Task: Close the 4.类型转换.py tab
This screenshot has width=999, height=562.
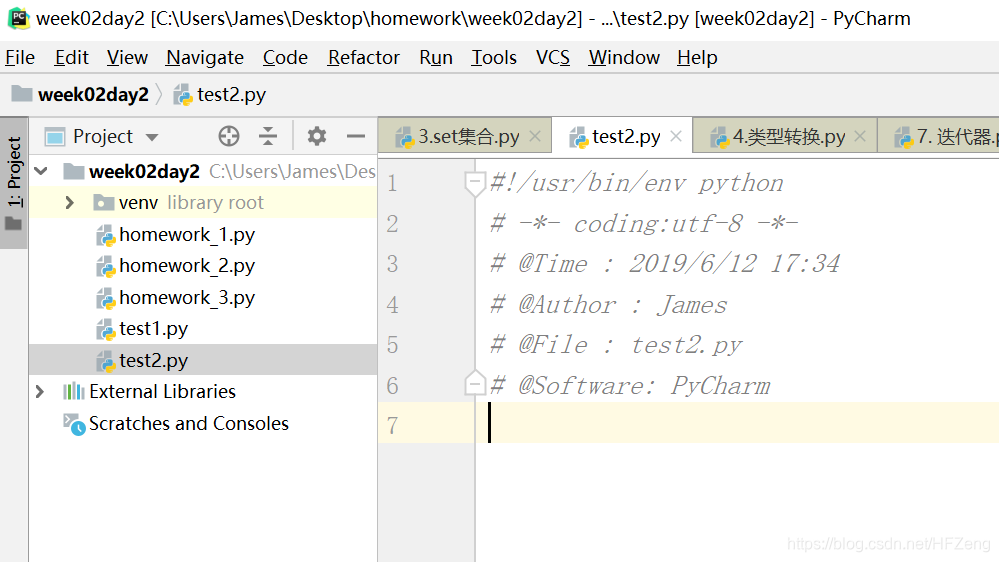Action: (x=859, y=136)
